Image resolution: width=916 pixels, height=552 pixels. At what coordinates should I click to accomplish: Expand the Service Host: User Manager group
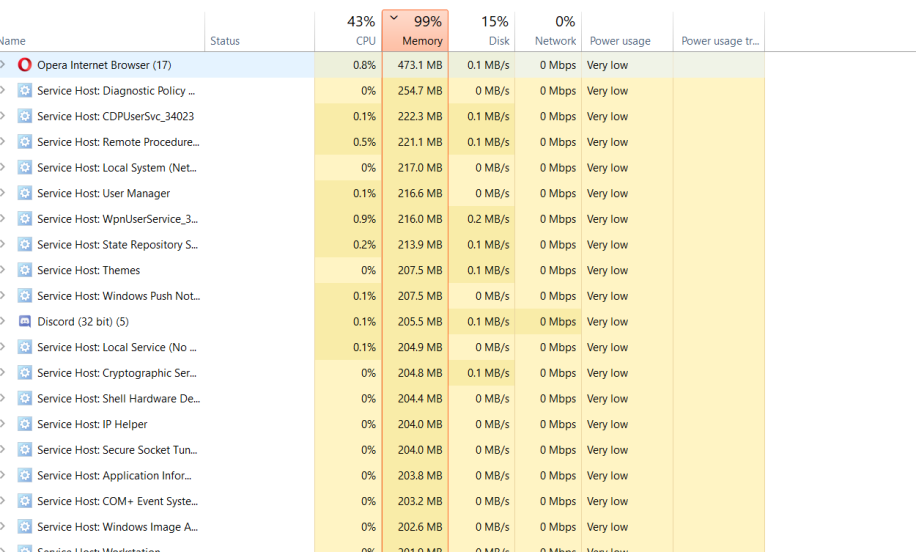click(x=2, y=193)
